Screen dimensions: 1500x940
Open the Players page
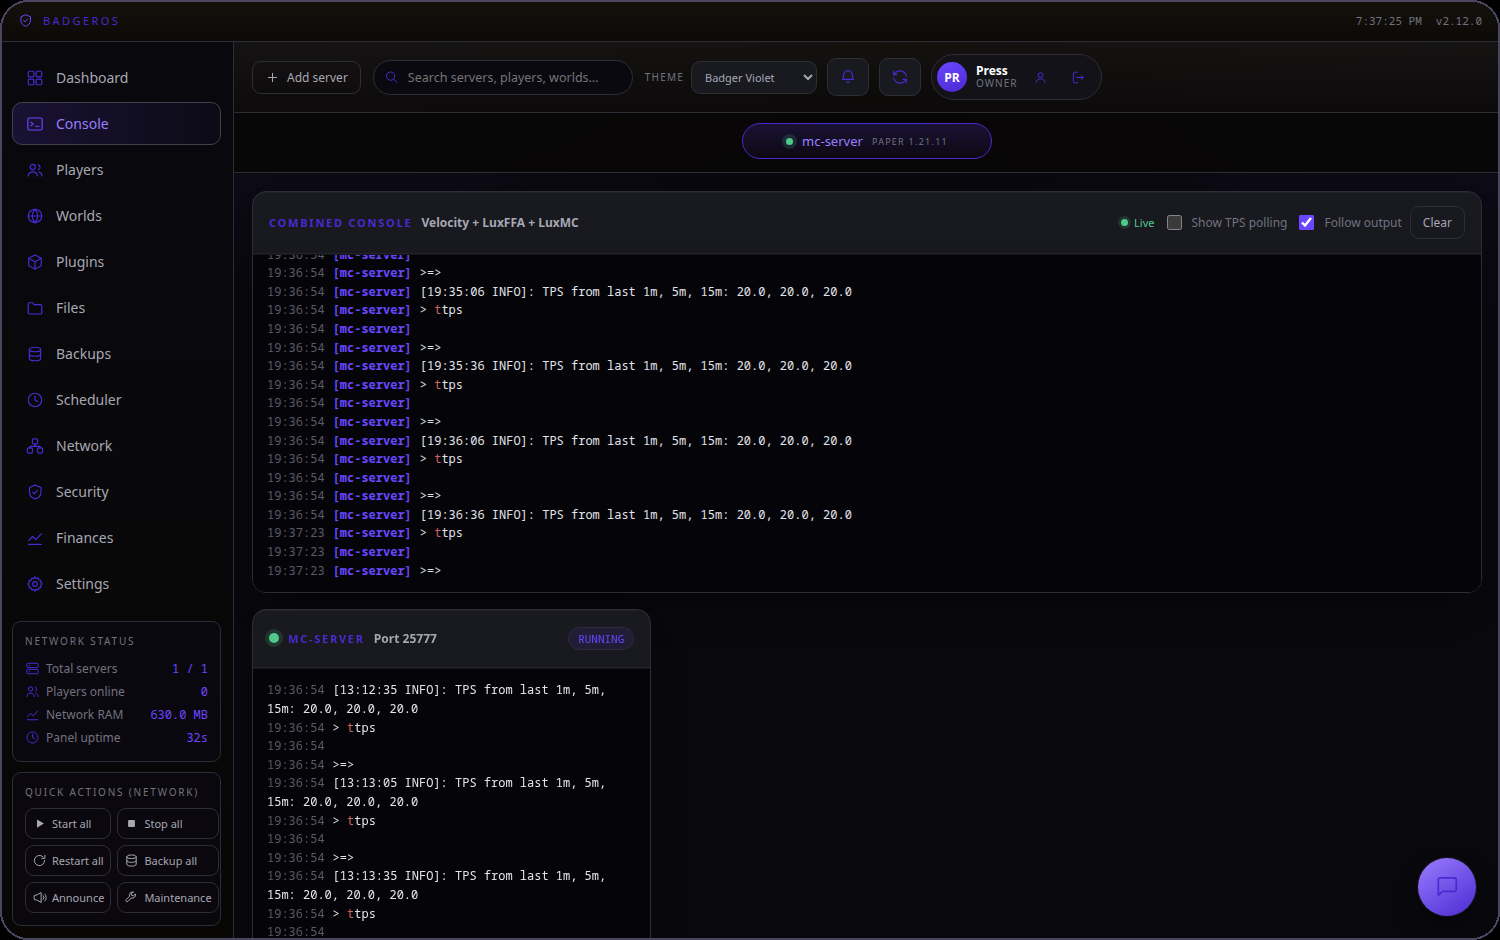click(x=116, y=170)
